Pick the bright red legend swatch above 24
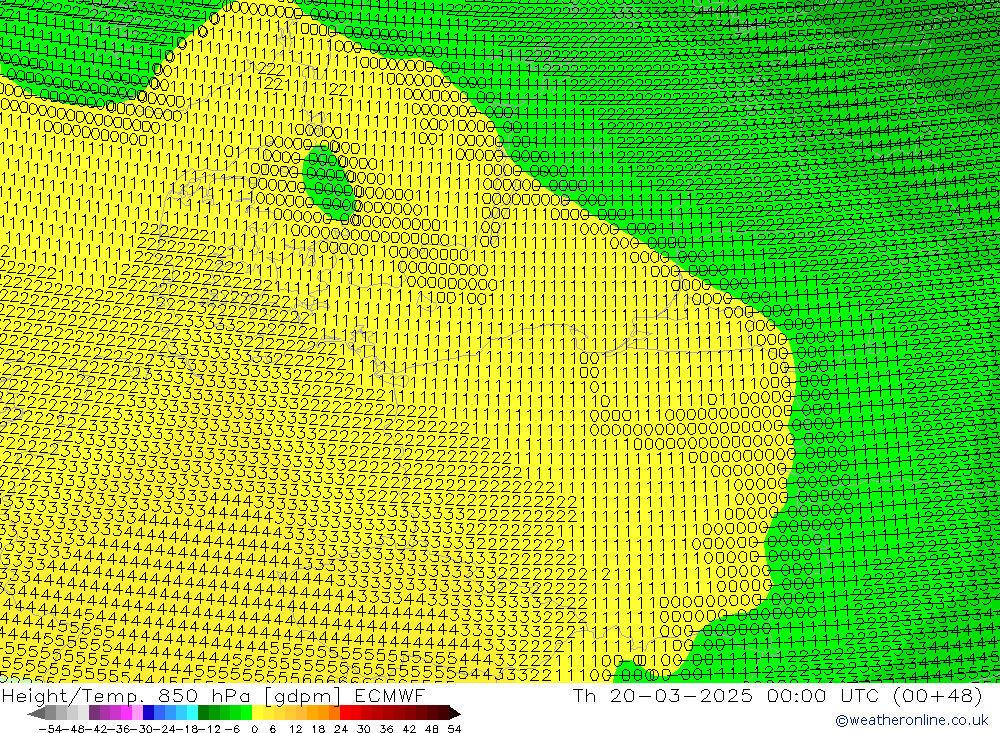1000x733 pixels. click(345, 713)
